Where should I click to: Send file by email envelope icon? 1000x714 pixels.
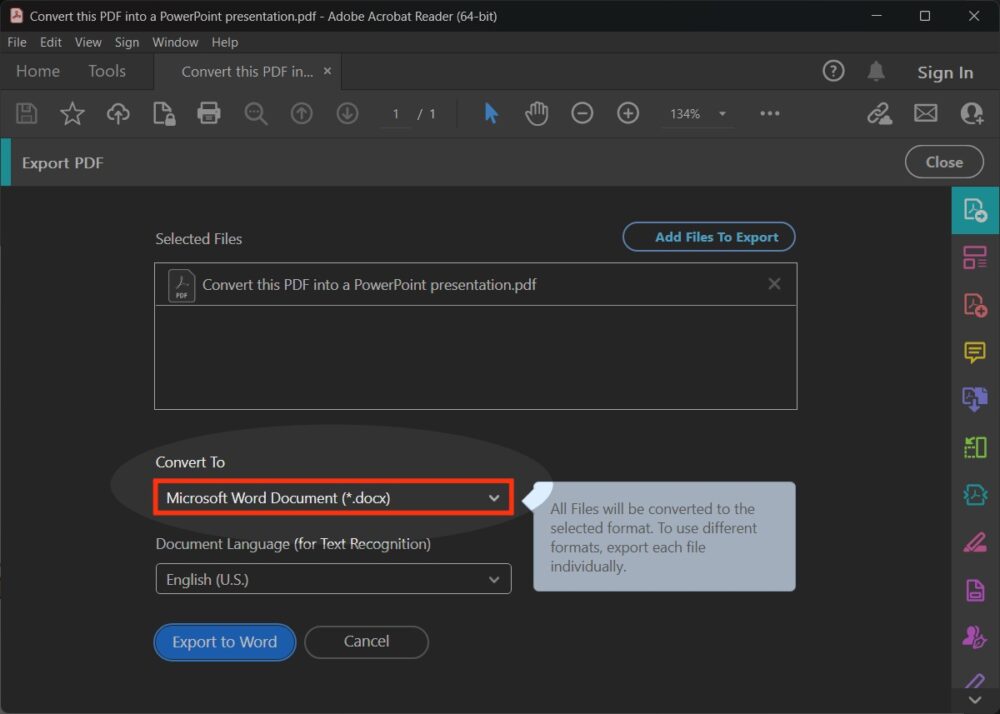click(x=925, y=114)
